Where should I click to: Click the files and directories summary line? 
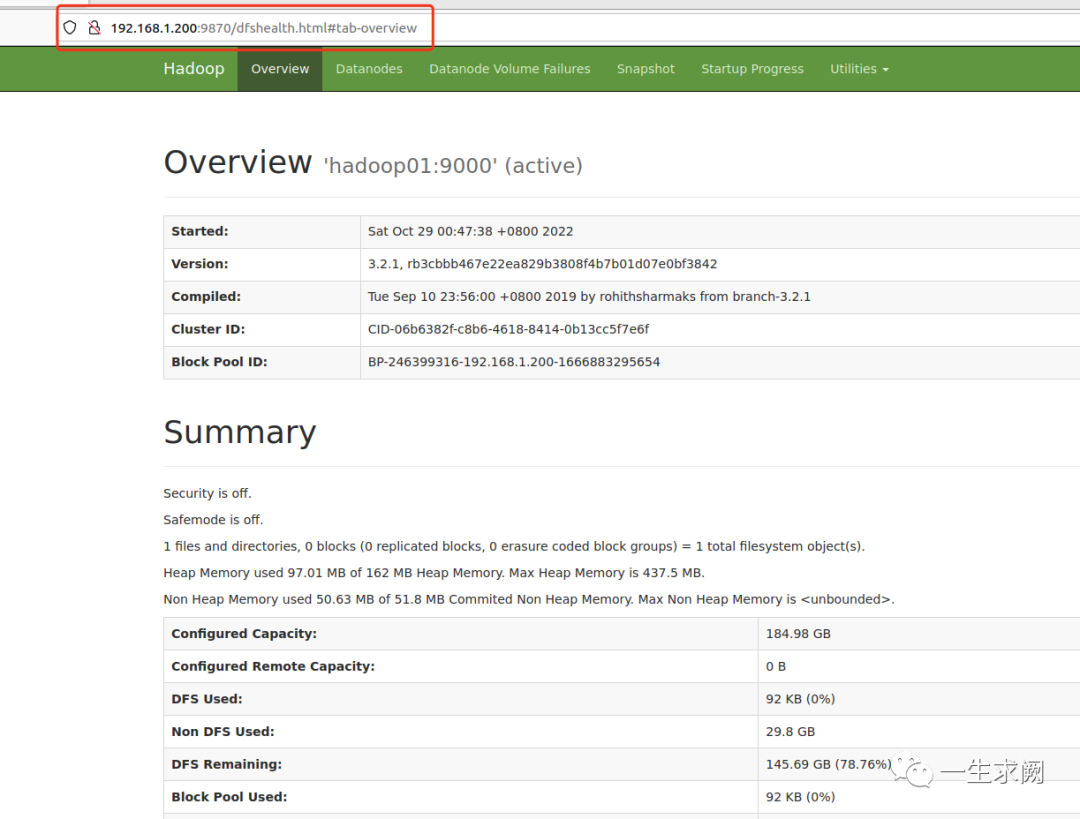(514, 546)
